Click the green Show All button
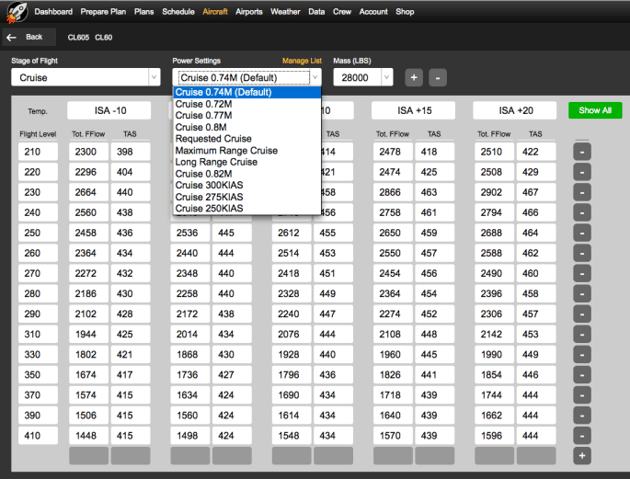 coord(593,110)
